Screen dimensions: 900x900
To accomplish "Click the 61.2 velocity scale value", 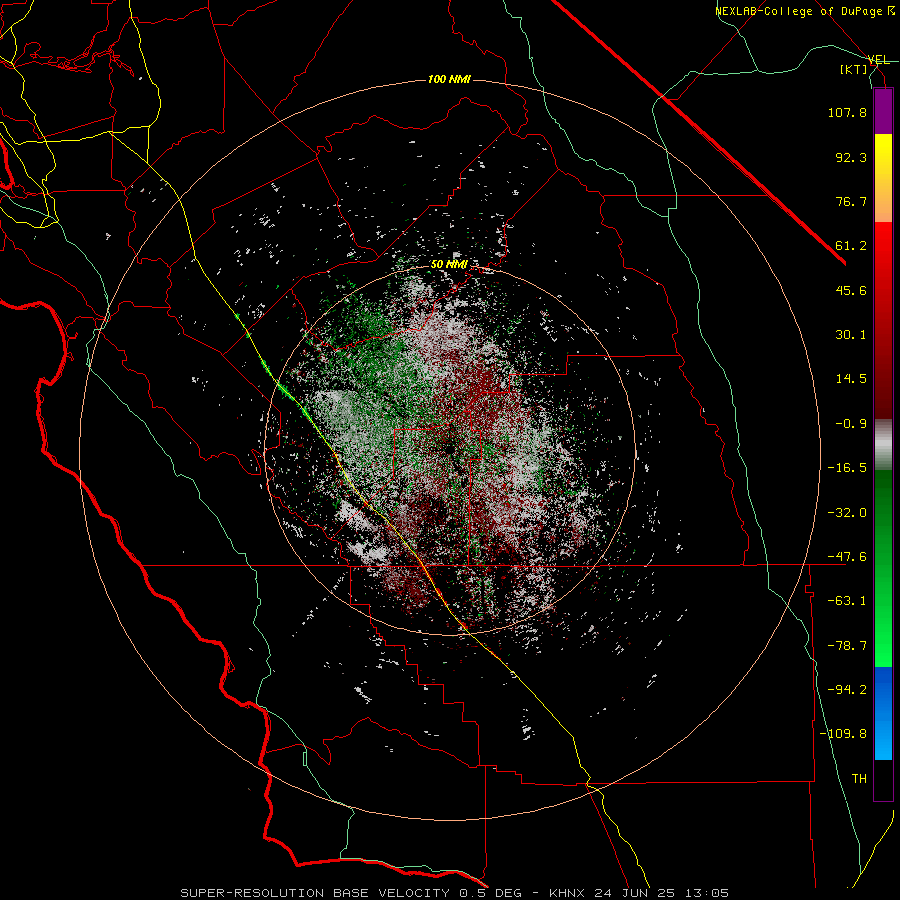I will (851, 246).
